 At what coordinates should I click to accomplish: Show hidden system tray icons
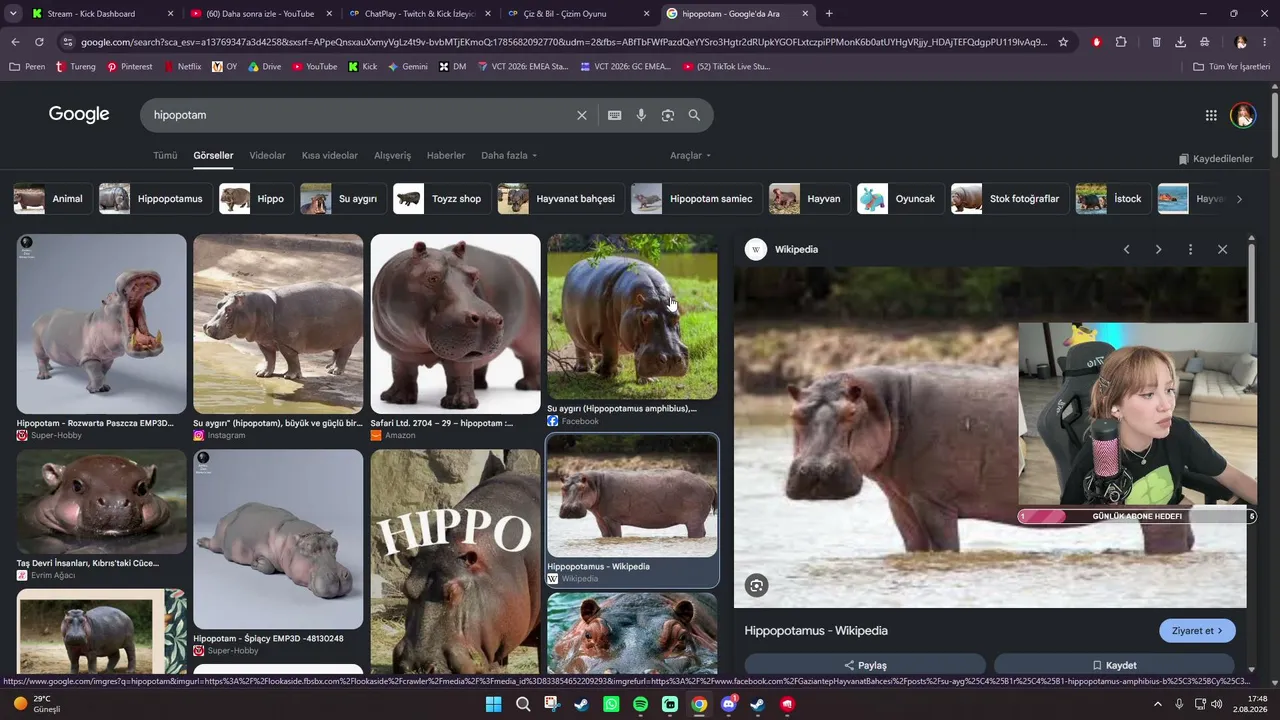coord(1158,704)
